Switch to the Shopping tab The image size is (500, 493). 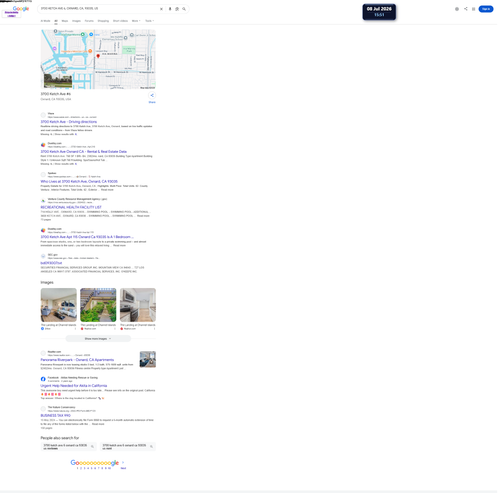click(103, 21)
